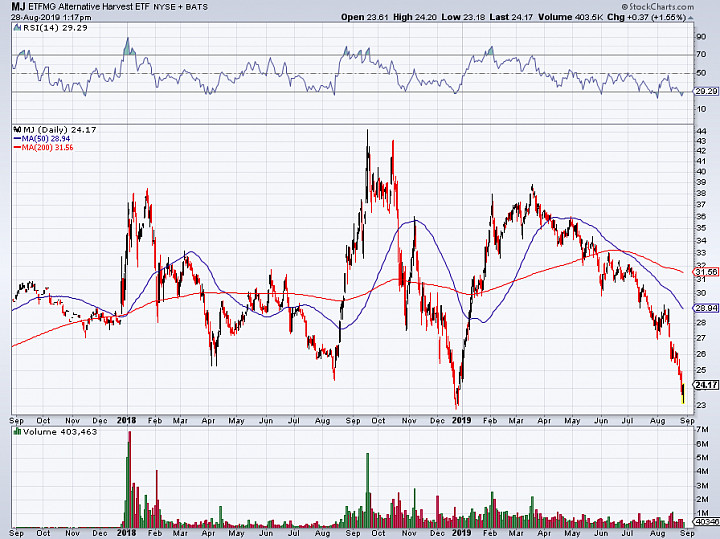Open the StockCharts.com attribution link
The width and height of the screenshot is (720, 539).
658,6
